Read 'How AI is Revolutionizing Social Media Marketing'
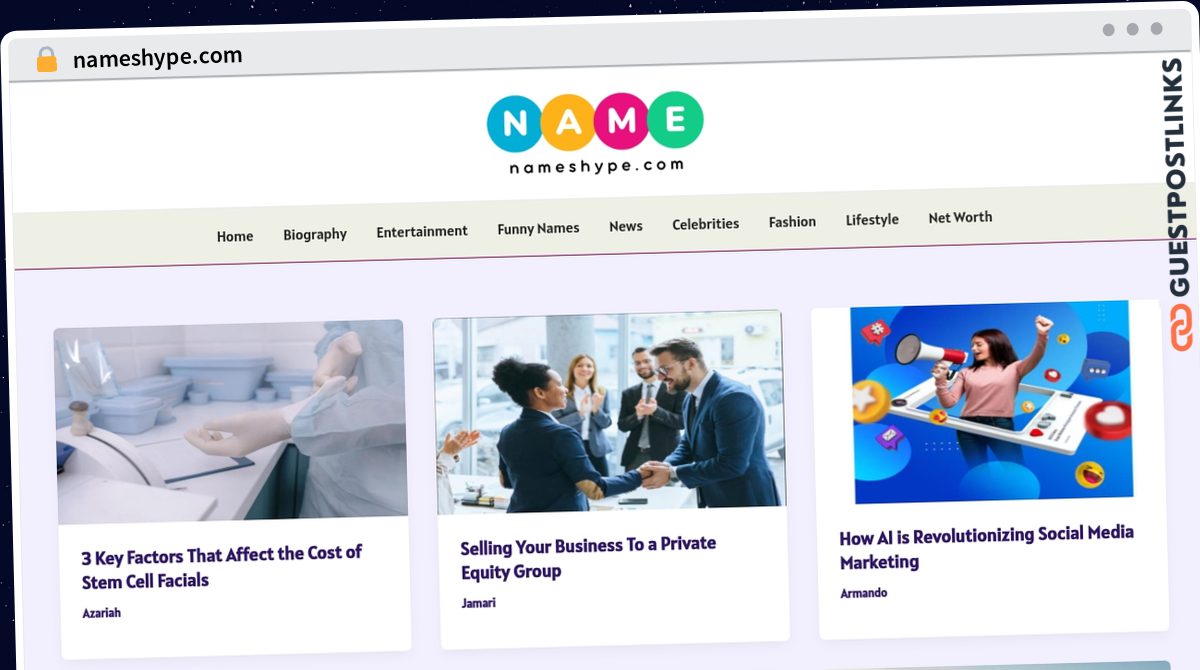The width and height of the screenshot is (1200, 670). pyautogui.click(x=987, y=548)
